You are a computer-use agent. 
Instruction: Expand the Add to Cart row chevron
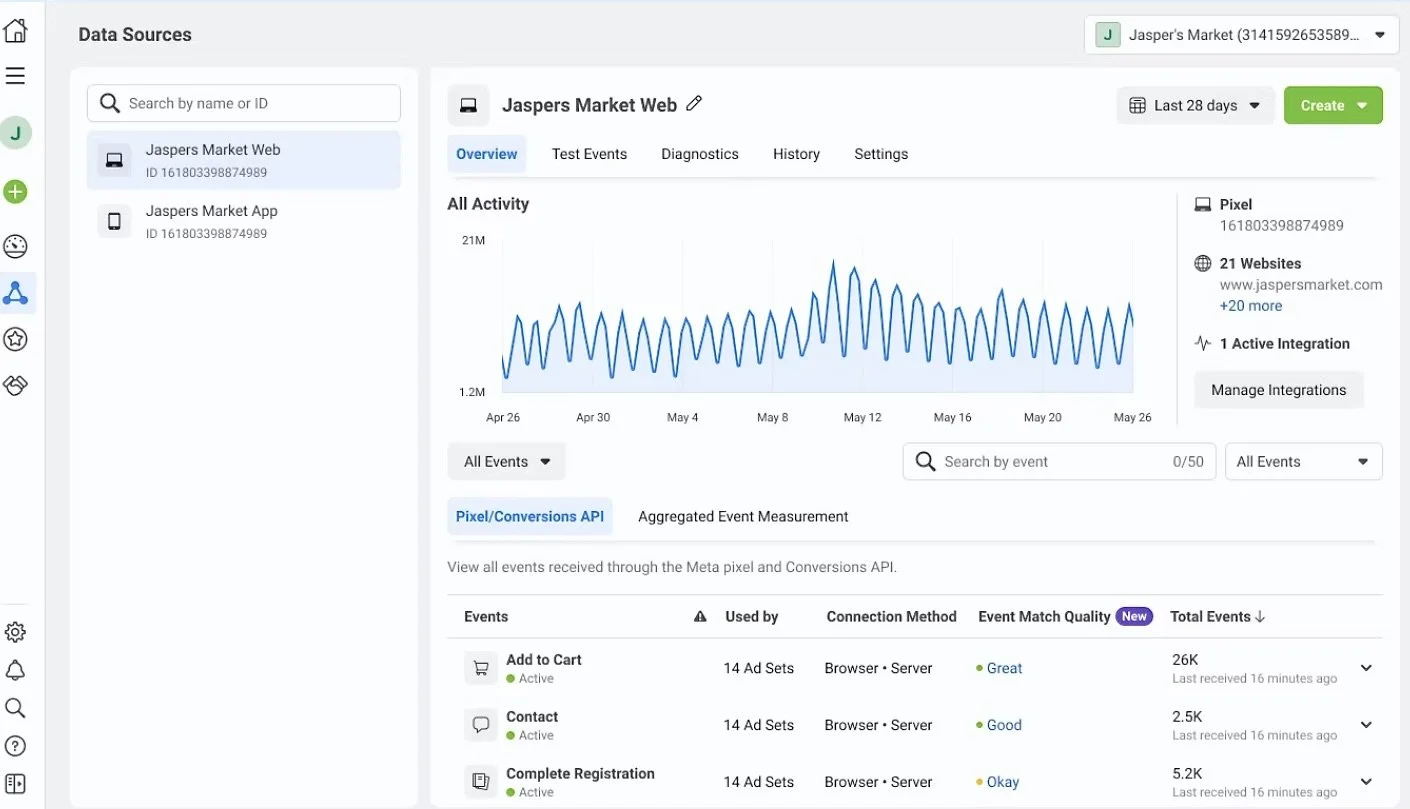click(1366, 668)
